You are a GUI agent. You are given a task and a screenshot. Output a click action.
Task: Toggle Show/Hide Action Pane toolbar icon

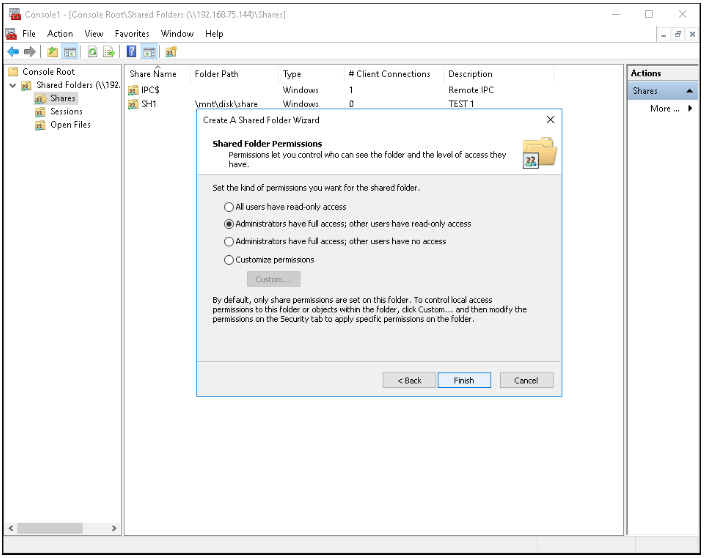tap(149, 52)
